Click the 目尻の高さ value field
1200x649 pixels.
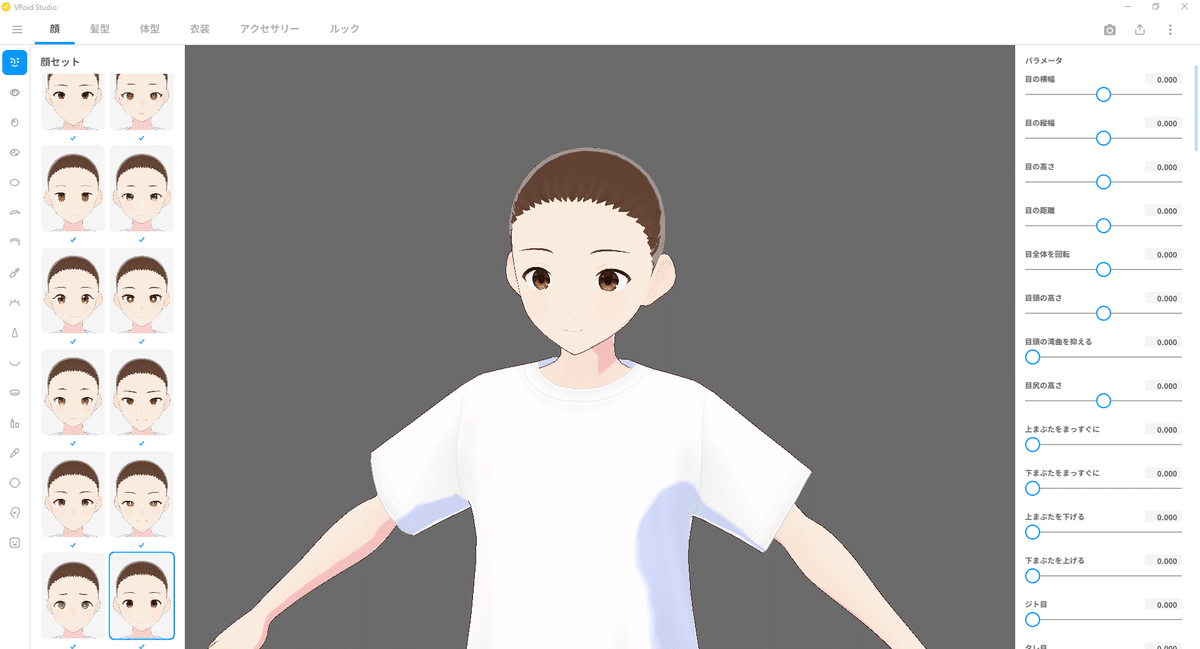coord(1163,386)
